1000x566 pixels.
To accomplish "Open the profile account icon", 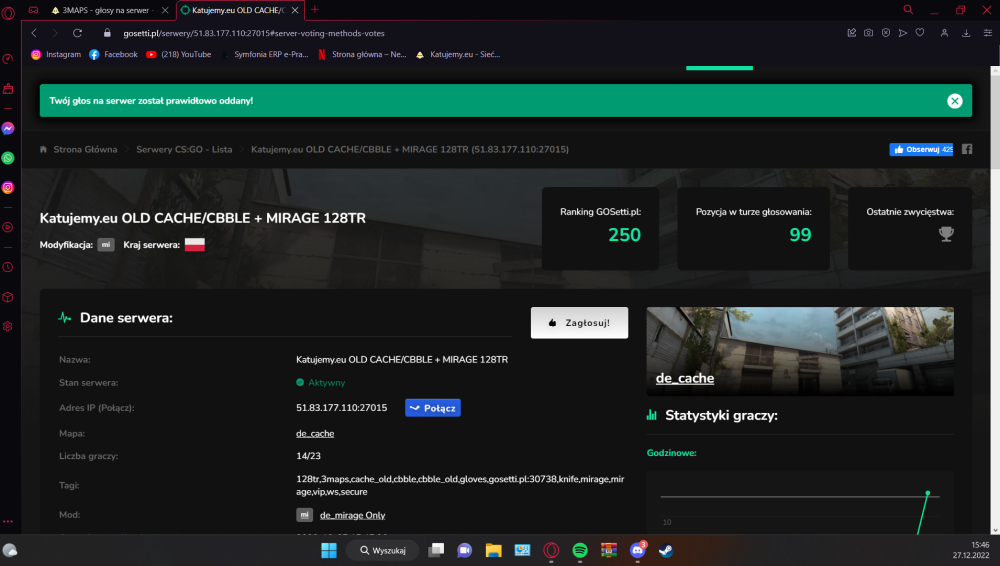I will tap(945, 33).
